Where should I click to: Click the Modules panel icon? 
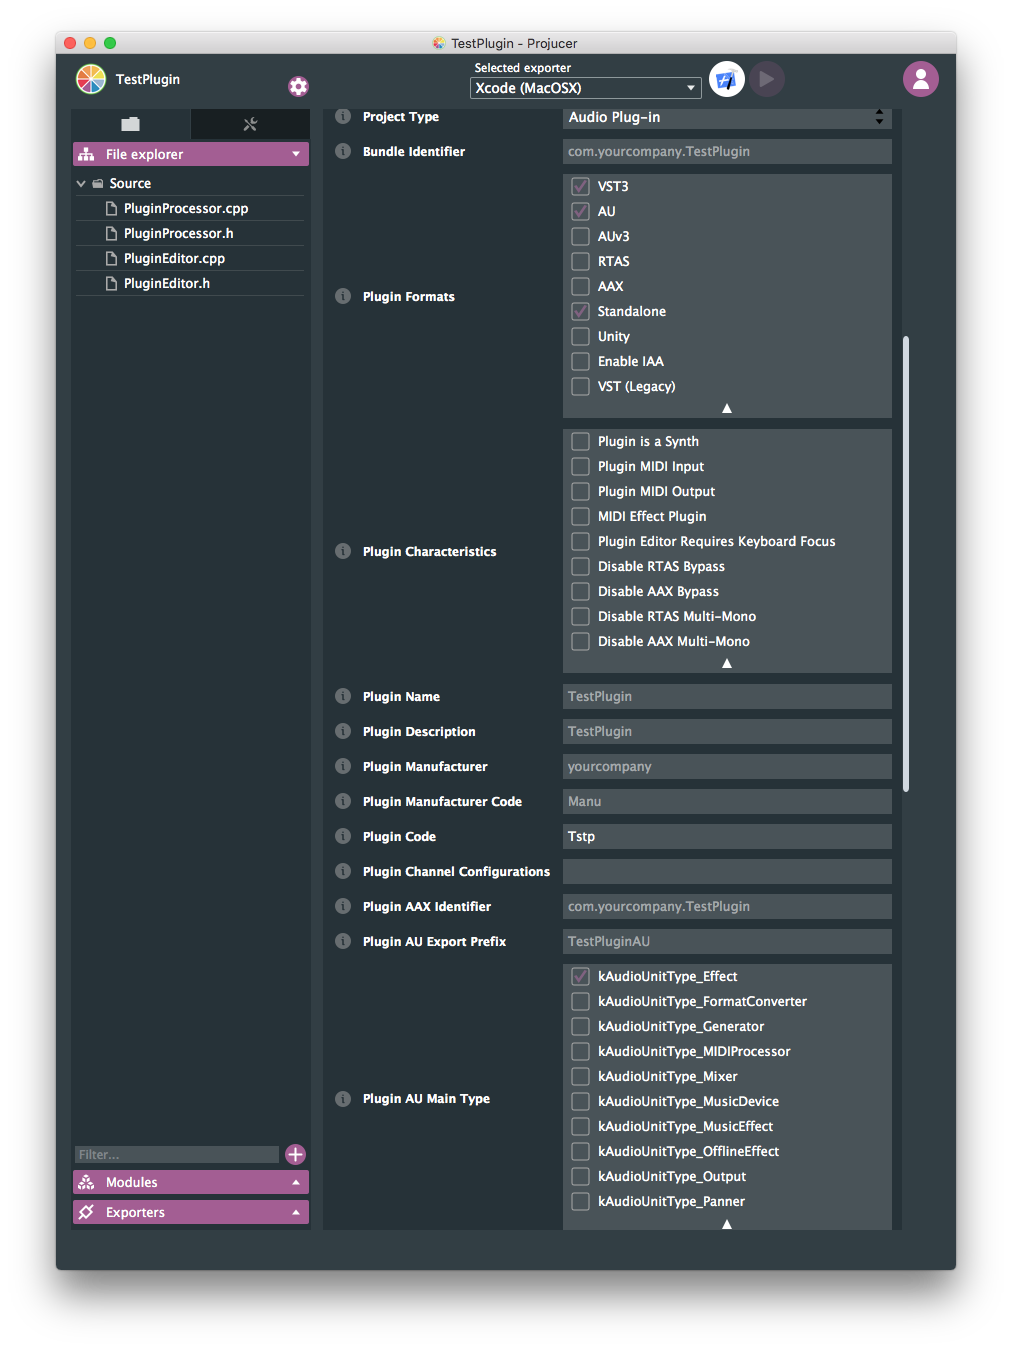pos(87,1182)
